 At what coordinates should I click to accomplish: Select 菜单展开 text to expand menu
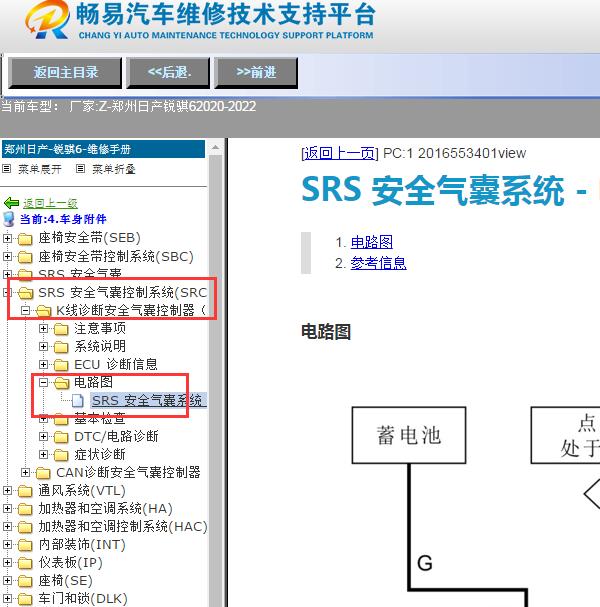pyautogui.click(x=40, y=169)
